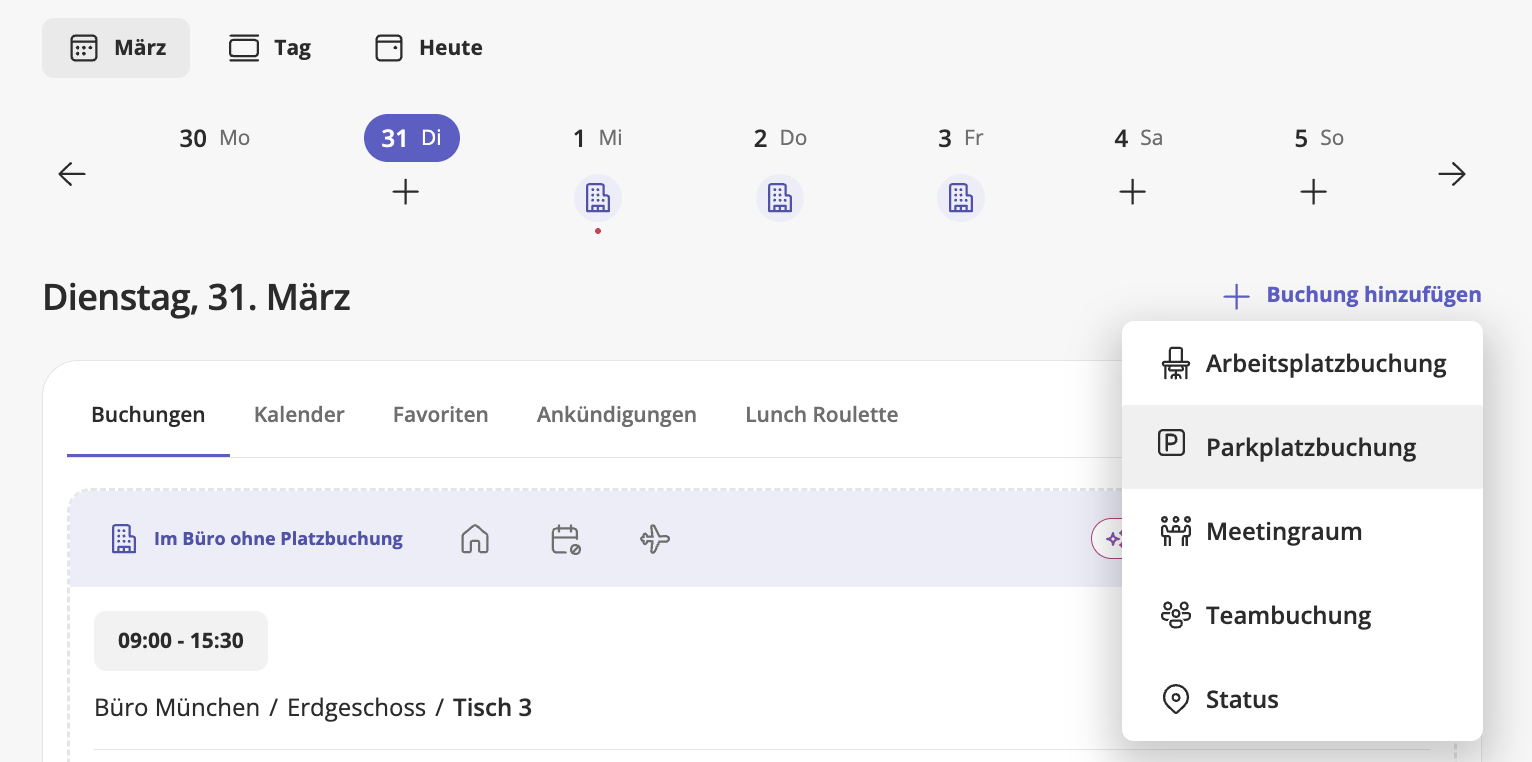The height and width of the screenshot is (762, 1532).
Task: Advance to next week with right arrow
Action: click(x=1451, y=175)
